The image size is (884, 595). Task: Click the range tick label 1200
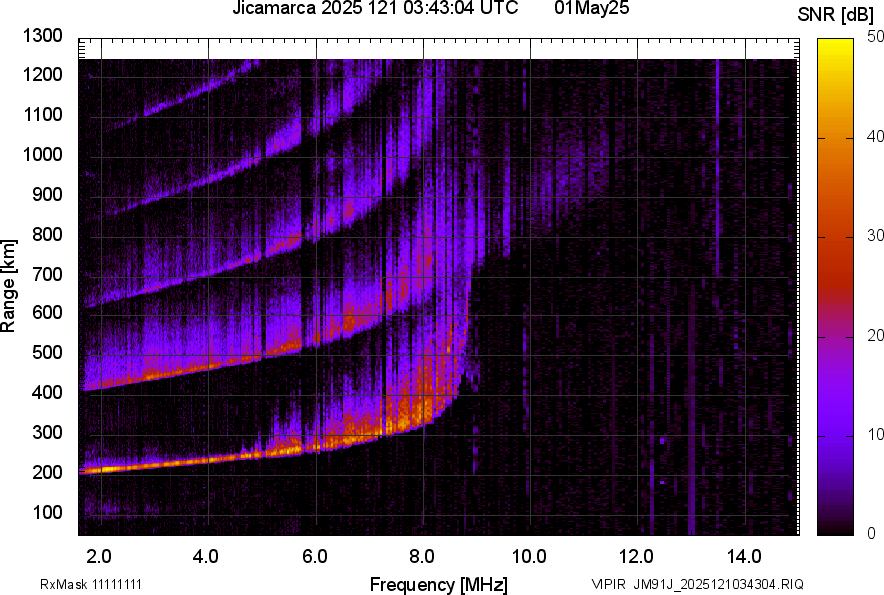point(42,74)
